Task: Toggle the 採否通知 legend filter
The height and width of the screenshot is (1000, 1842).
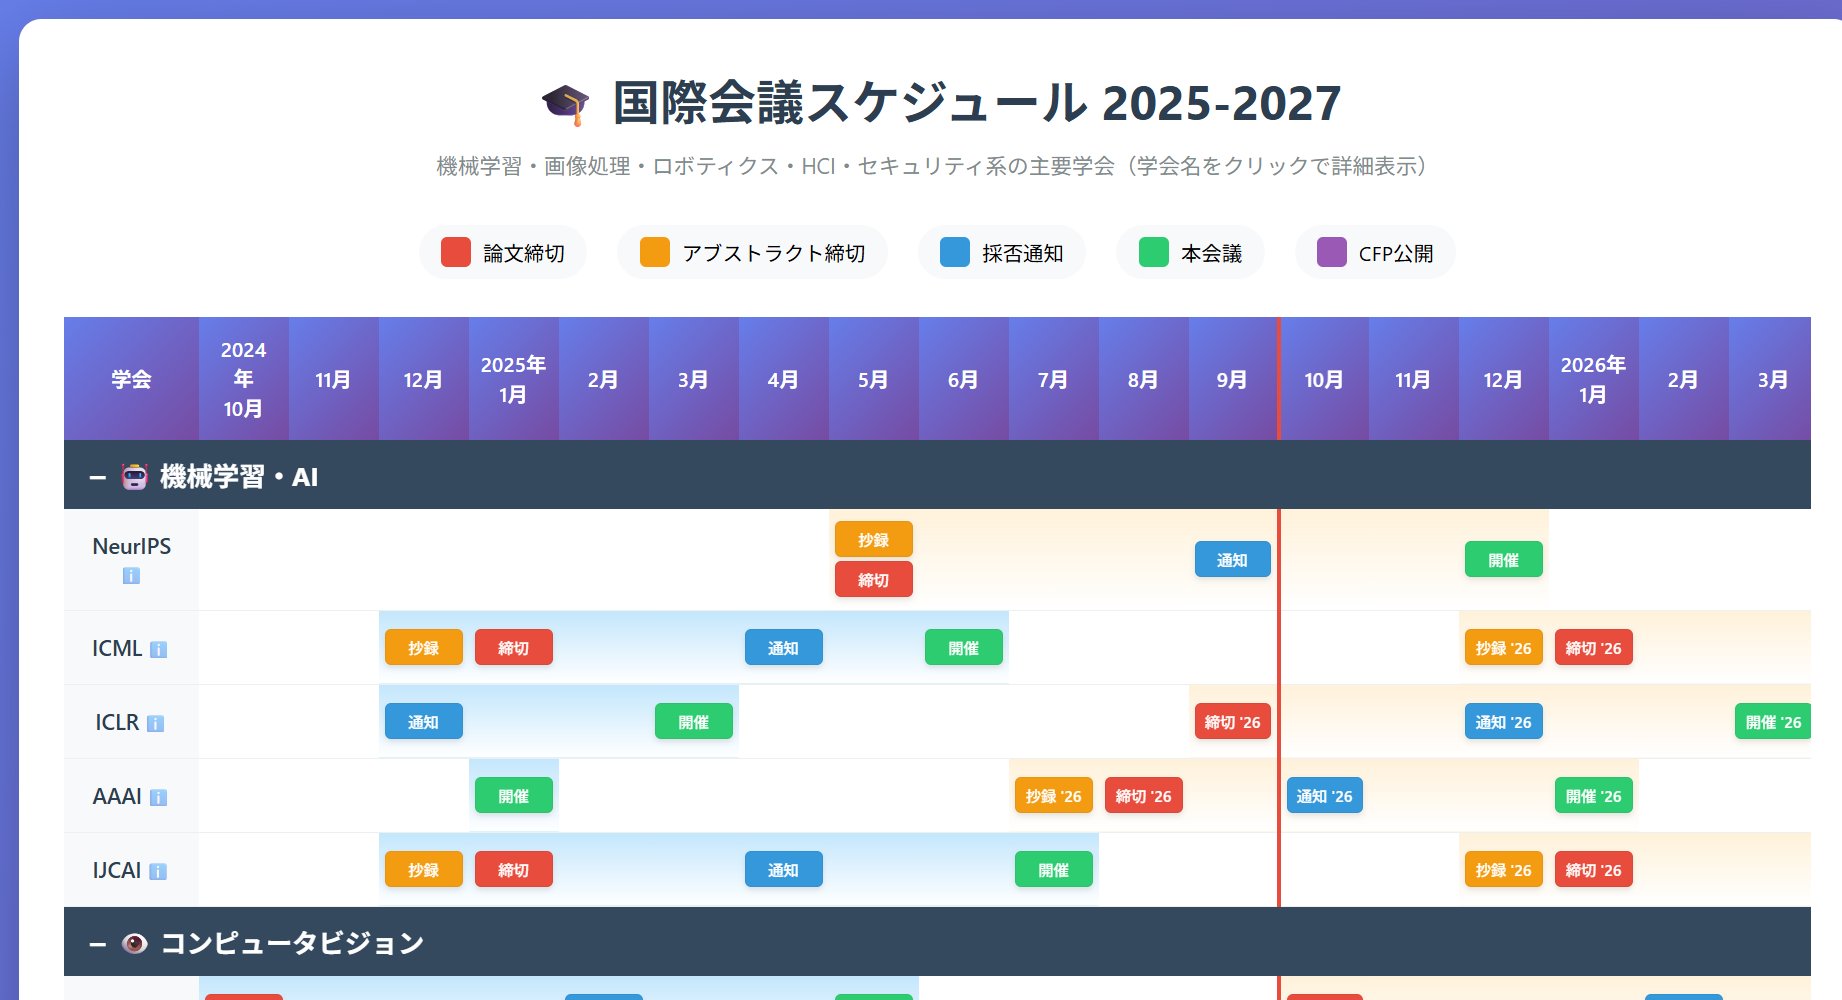Action: pyautogui.click(x=1001, y=253)
